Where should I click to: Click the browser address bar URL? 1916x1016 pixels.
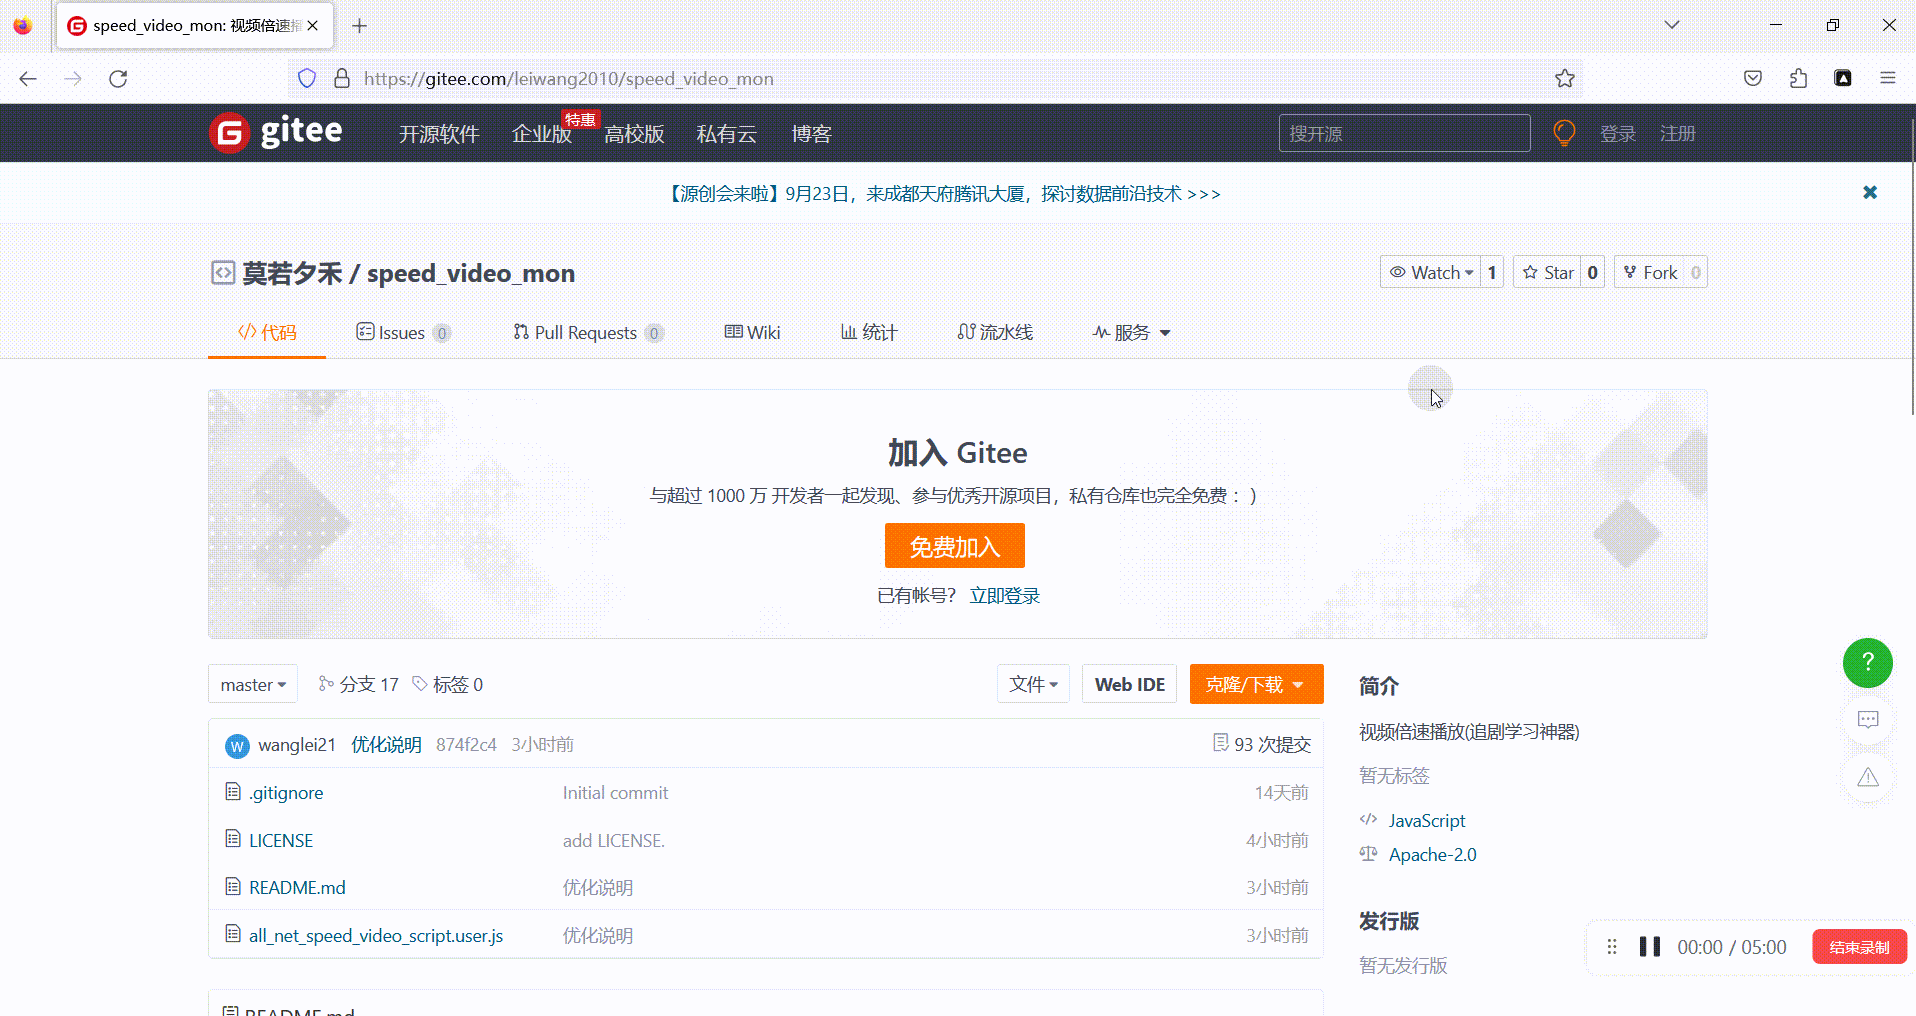point(569,78)
